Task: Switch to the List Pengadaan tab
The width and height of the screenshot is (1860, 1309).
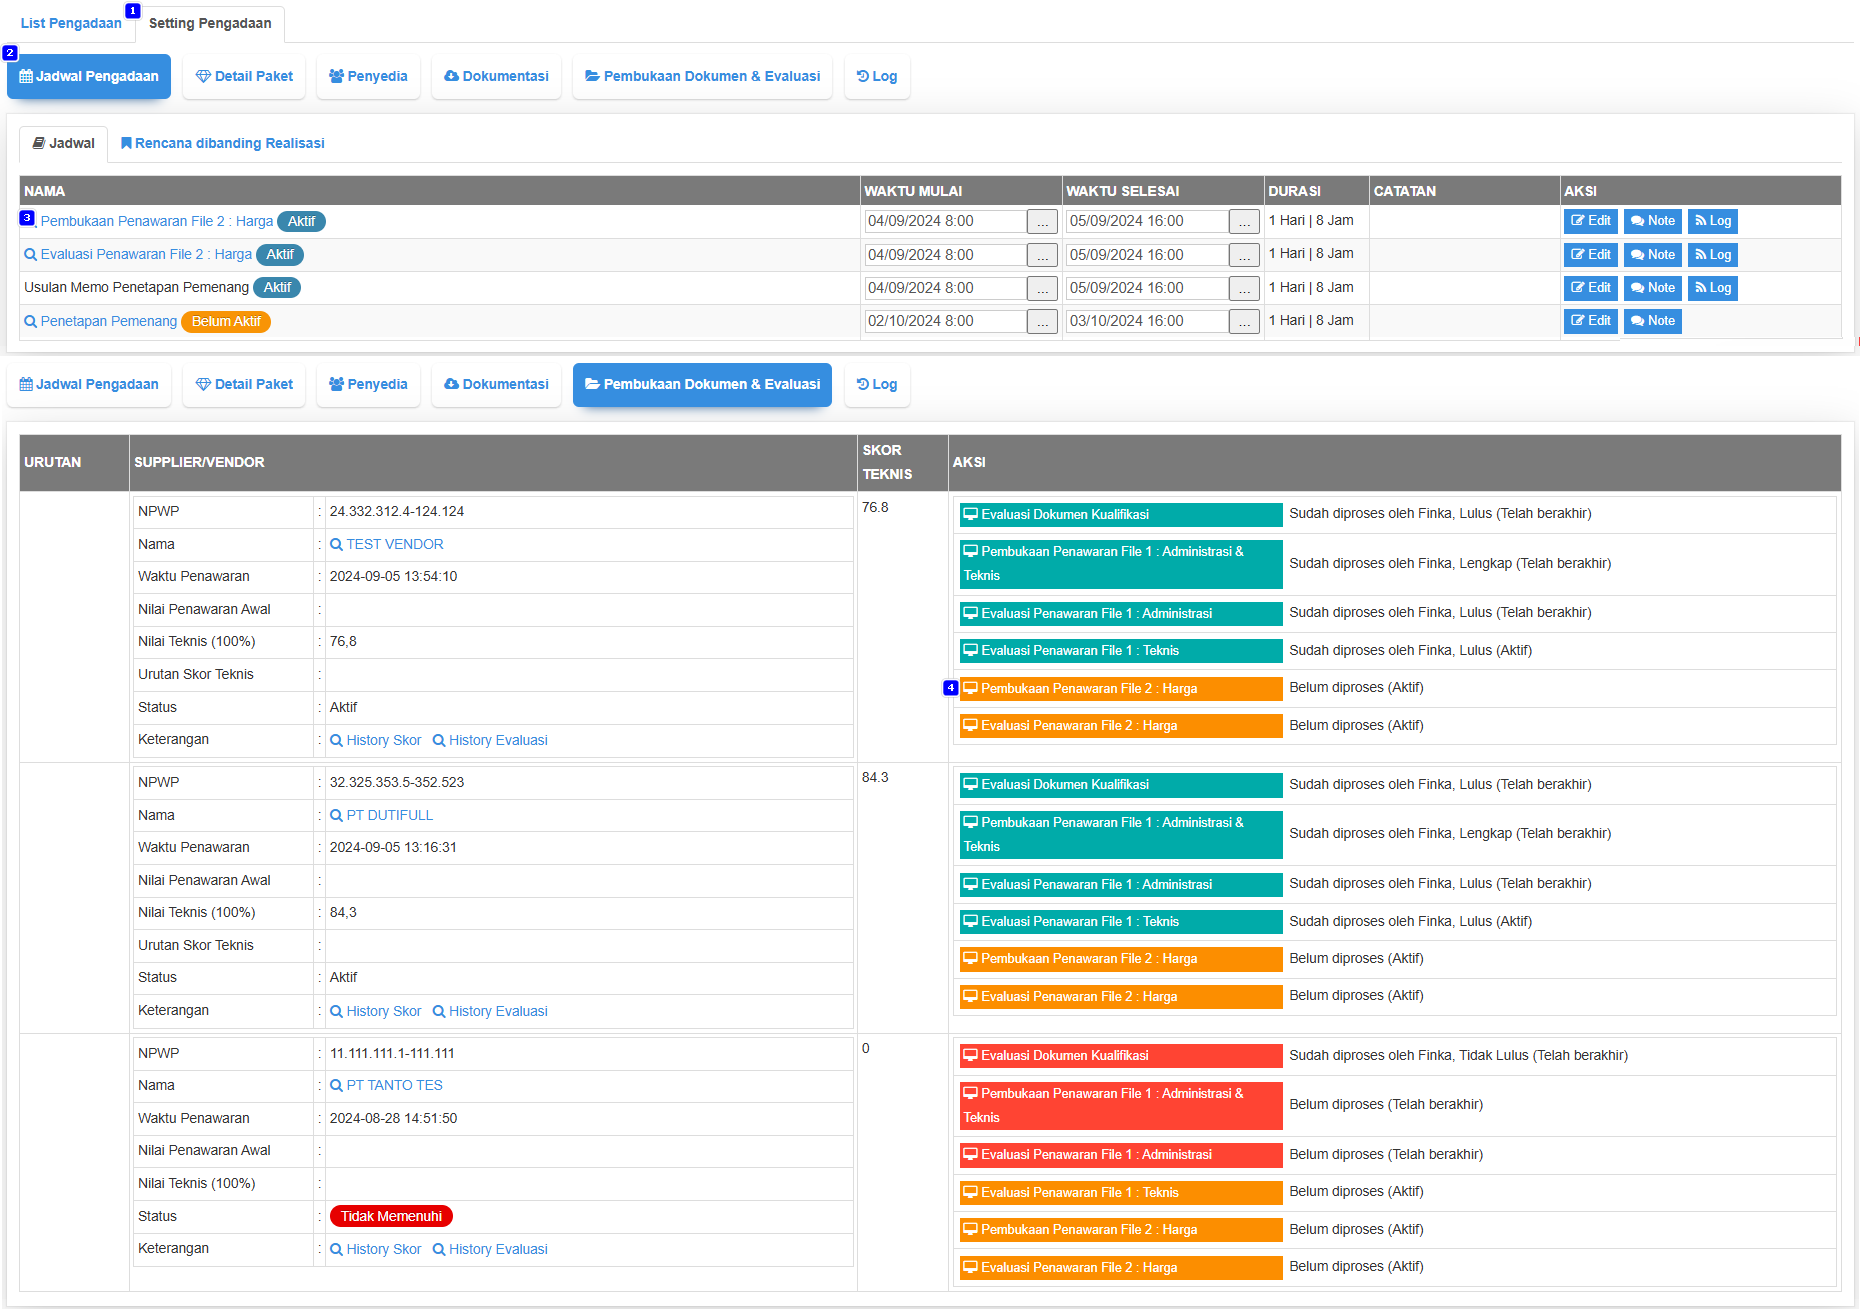Action: 71,23
